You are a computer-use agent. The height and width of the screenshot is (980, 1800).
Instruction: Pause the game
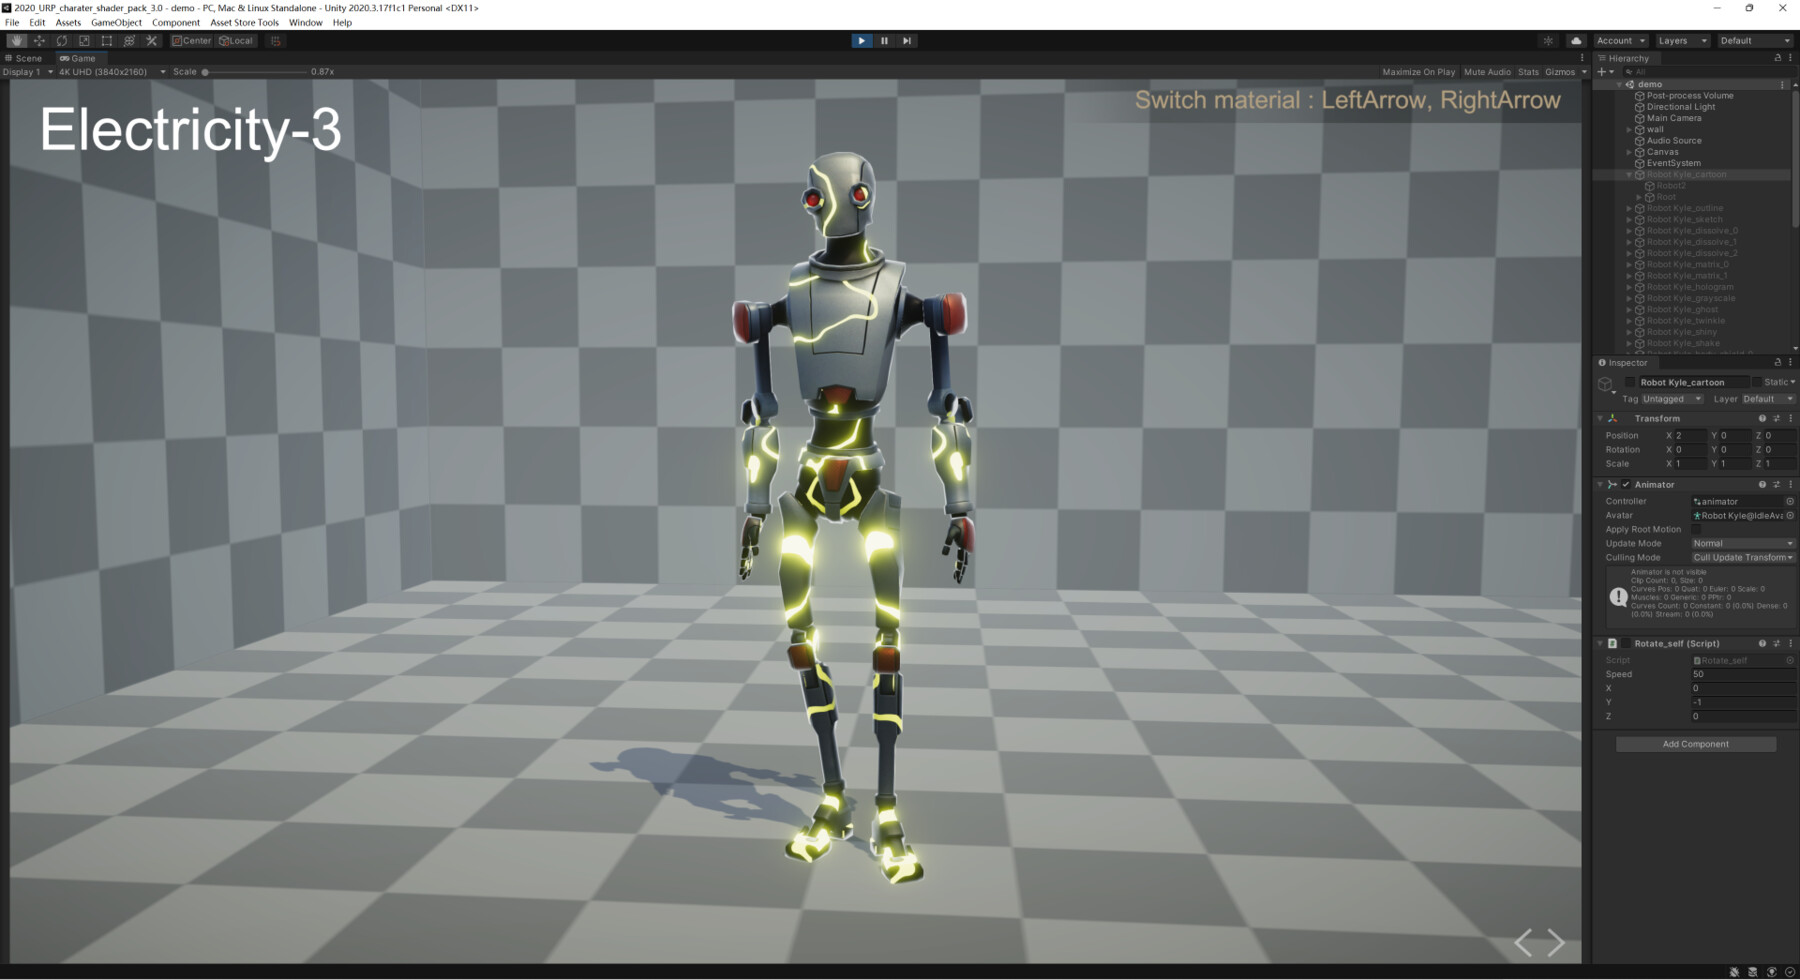(884, 41)
